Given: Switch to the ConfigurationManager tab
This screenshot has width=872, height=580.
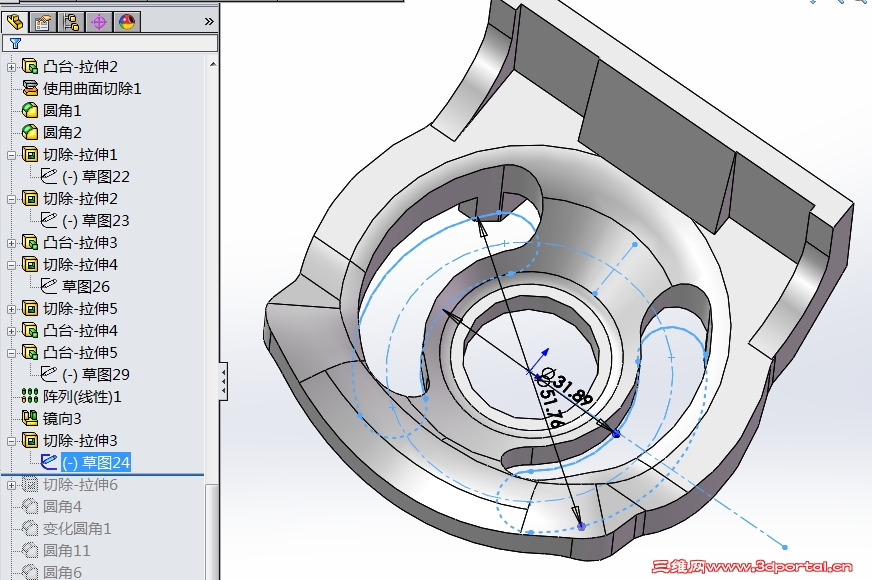Looking at the screenshot, I should [71, 22].
